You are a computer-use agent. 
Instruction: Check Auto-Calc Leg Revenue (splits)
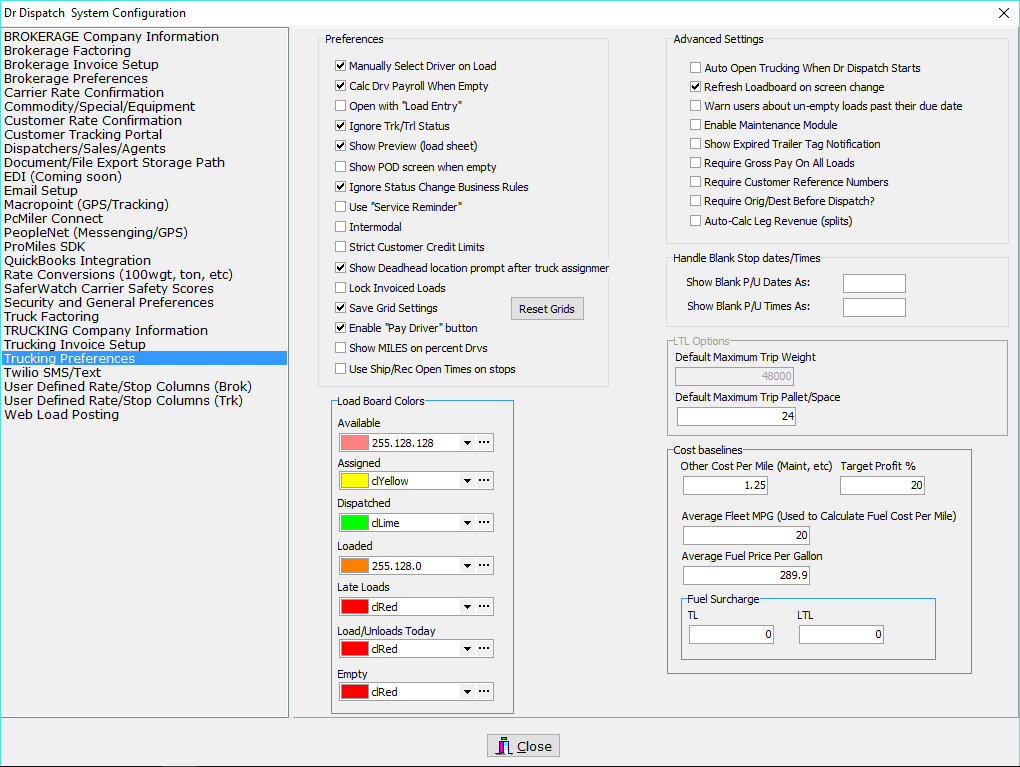[695, 221]
